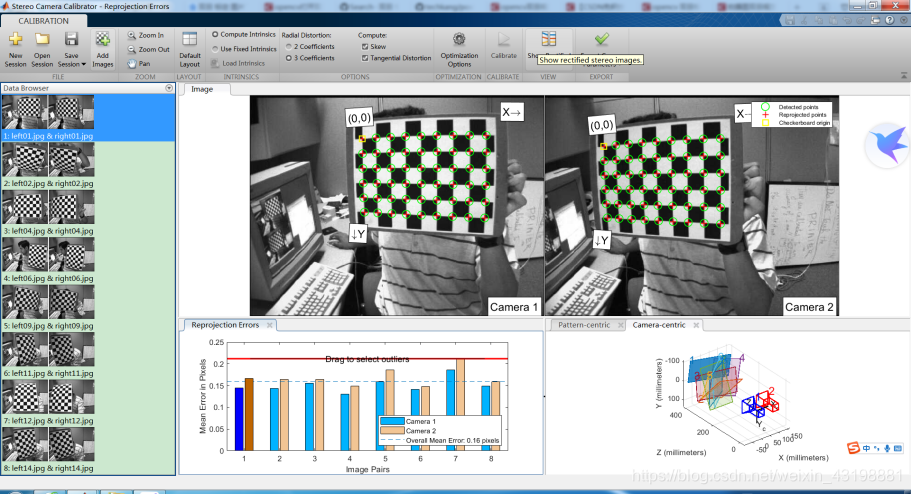The width and height of the screenshot is (911, 494).
Task: Select image pair 3: left04.jpg & right04.jpg
Action: (x=88, y=213)
